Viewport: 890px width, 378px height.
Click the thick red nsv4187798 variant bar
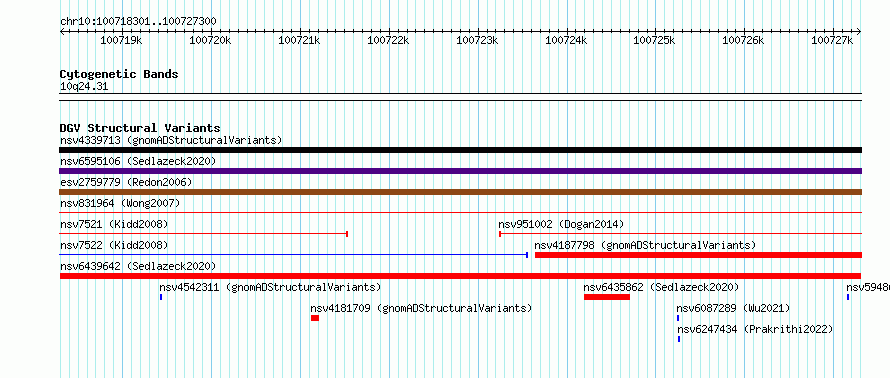point(698,255)
